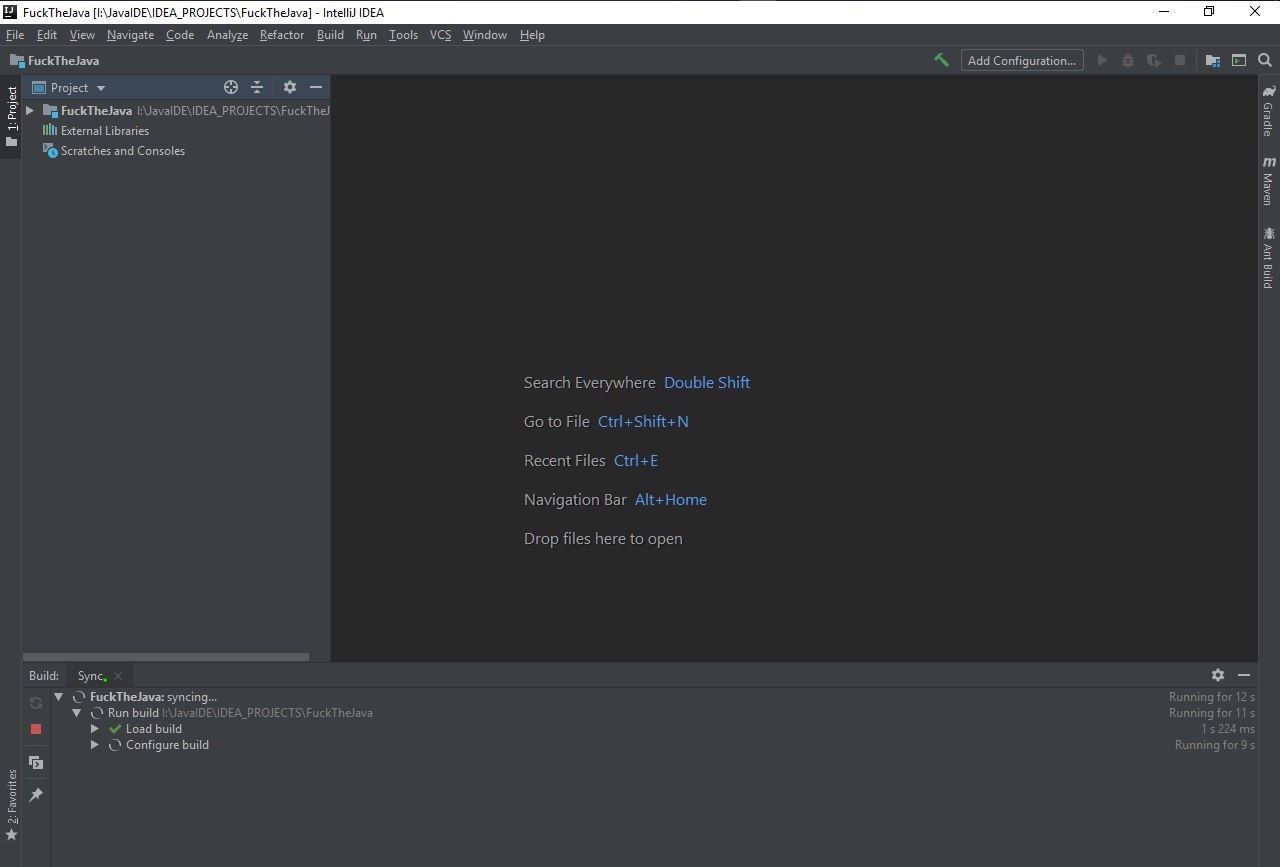This screenshot has width=1280, height=867.
Task: Open the VCS menu
Action: (440, 35)
